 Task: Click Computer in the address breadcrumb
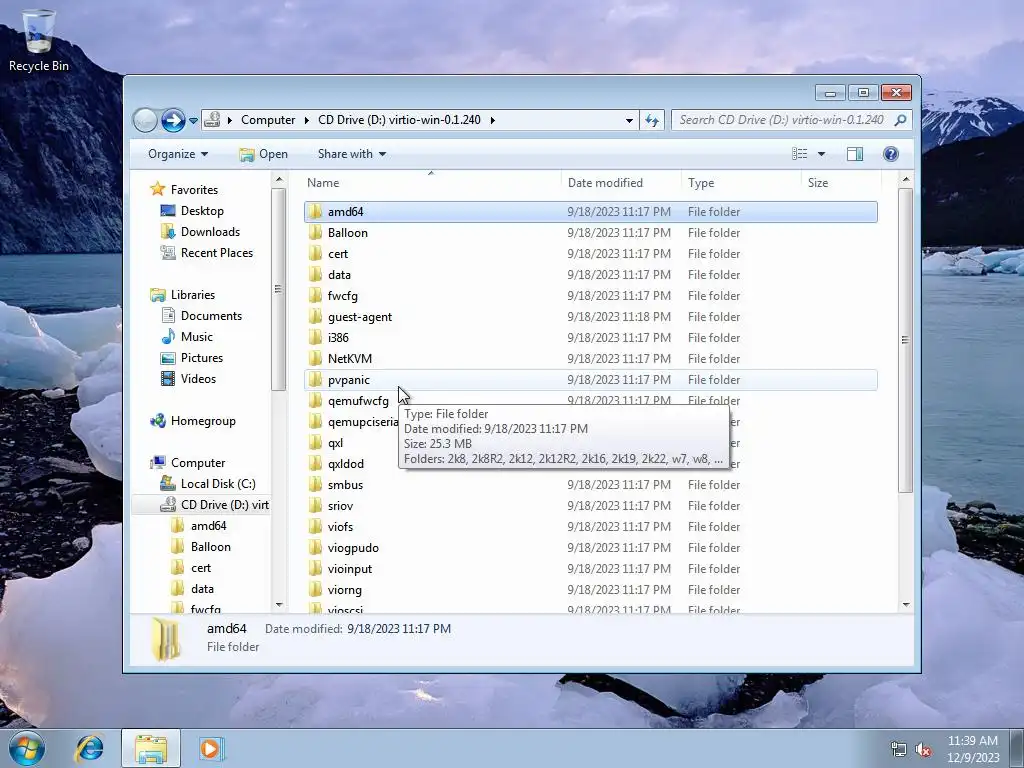coord(268,120)
